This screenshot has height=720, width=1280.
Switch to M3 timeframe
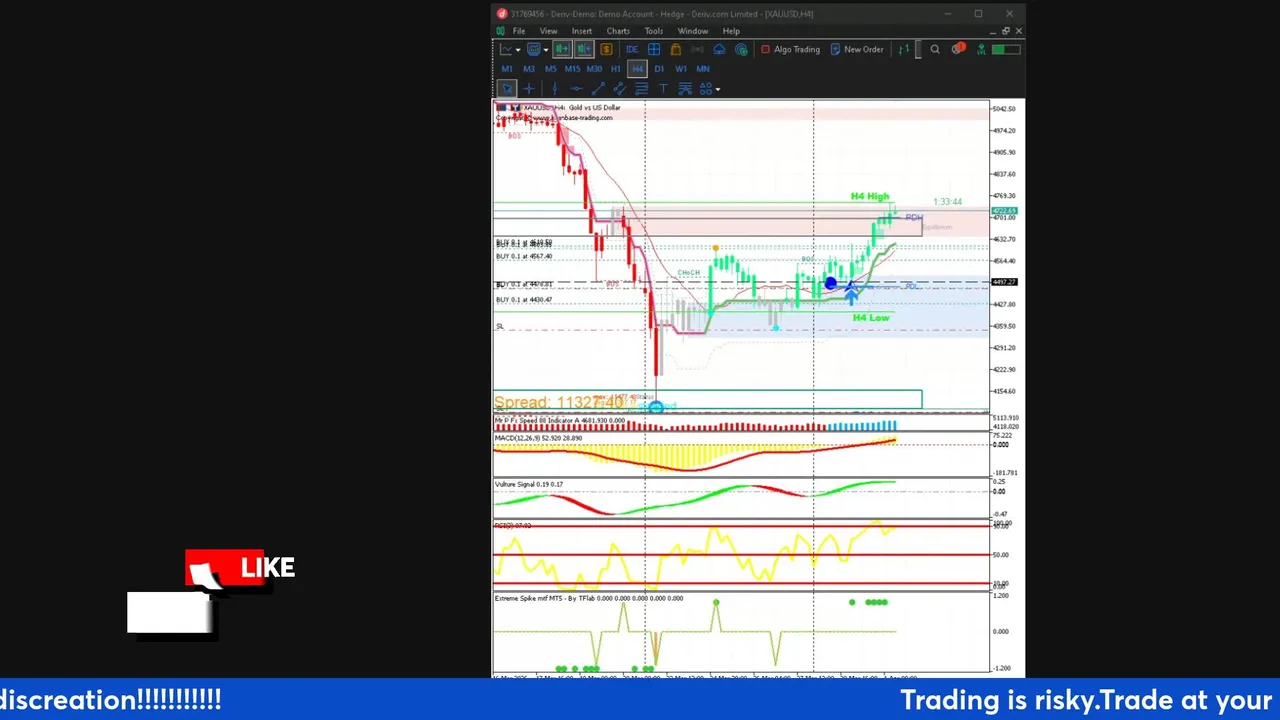pyautogui.click(x=529, y=69)
